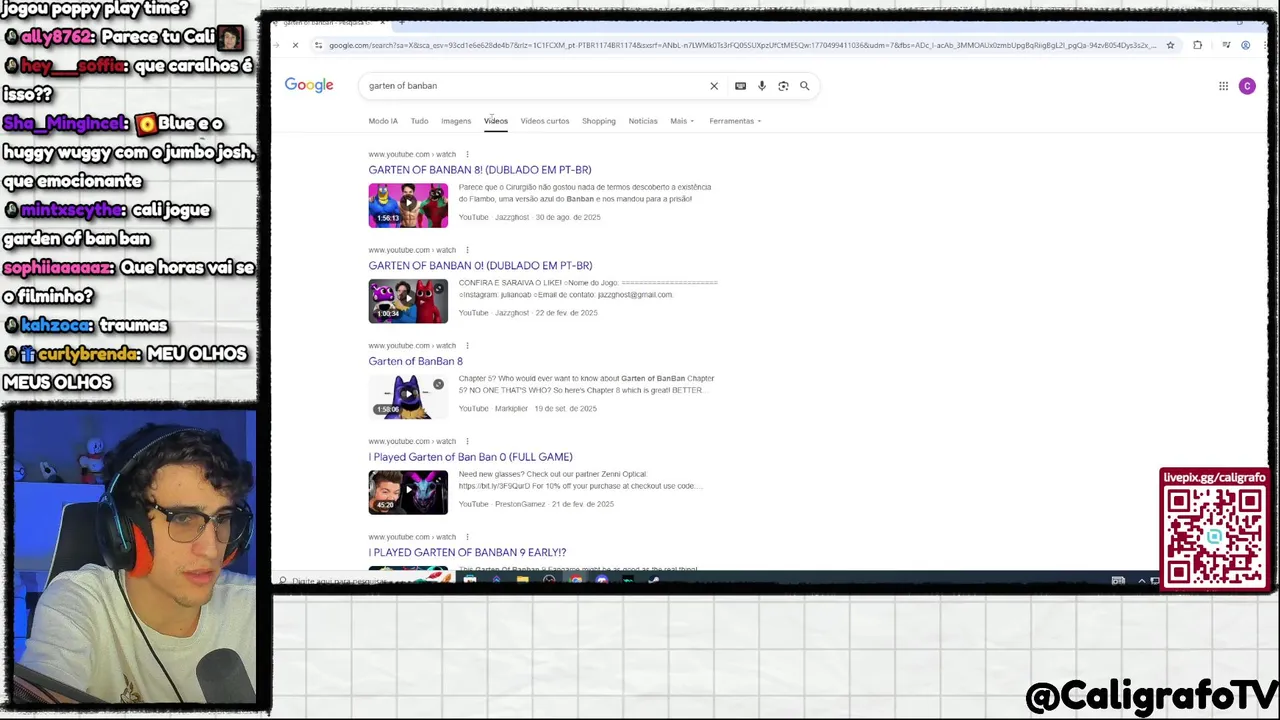
Task: Open options menu for Markiplier Garten of BanBan 8 result
Action: (x=467, y=346)
